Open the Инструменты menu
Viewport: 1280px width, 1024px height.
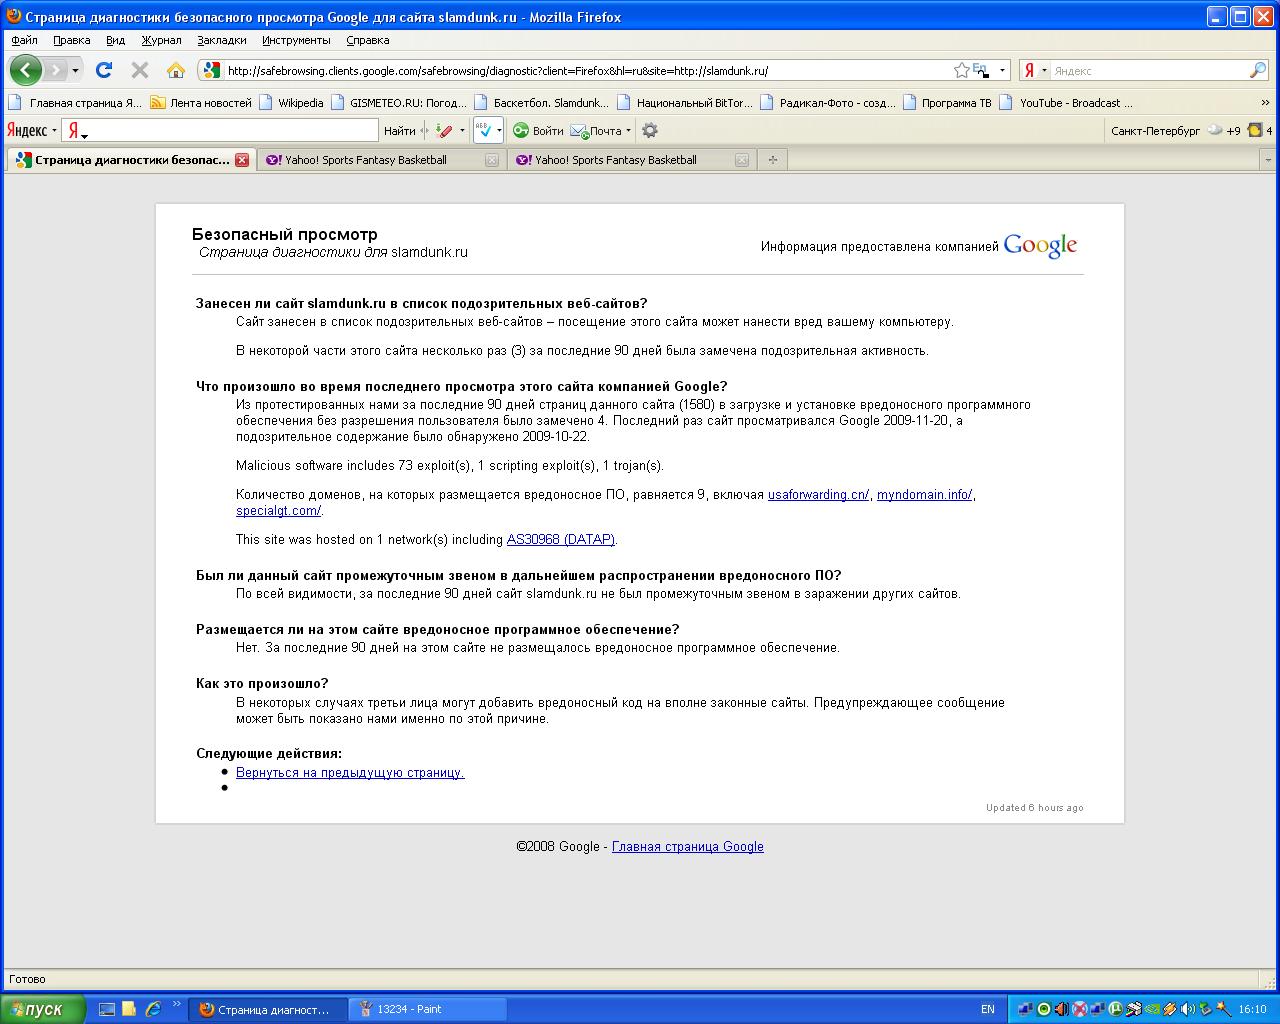[x=296, y=40]
